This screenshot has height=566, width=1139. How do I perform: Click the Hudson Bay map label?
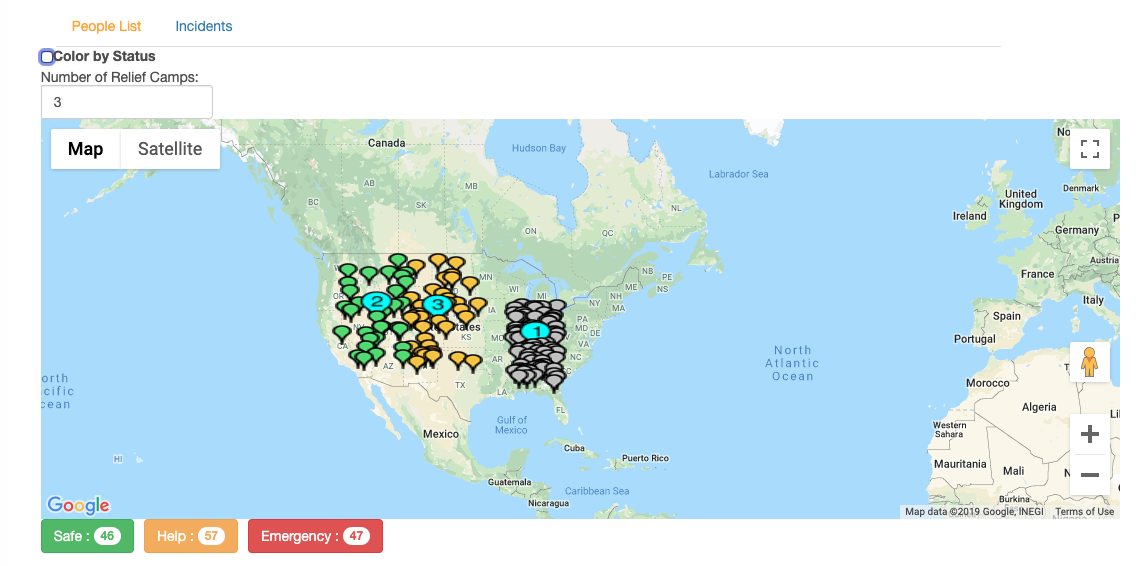click(x=538, y=148)
